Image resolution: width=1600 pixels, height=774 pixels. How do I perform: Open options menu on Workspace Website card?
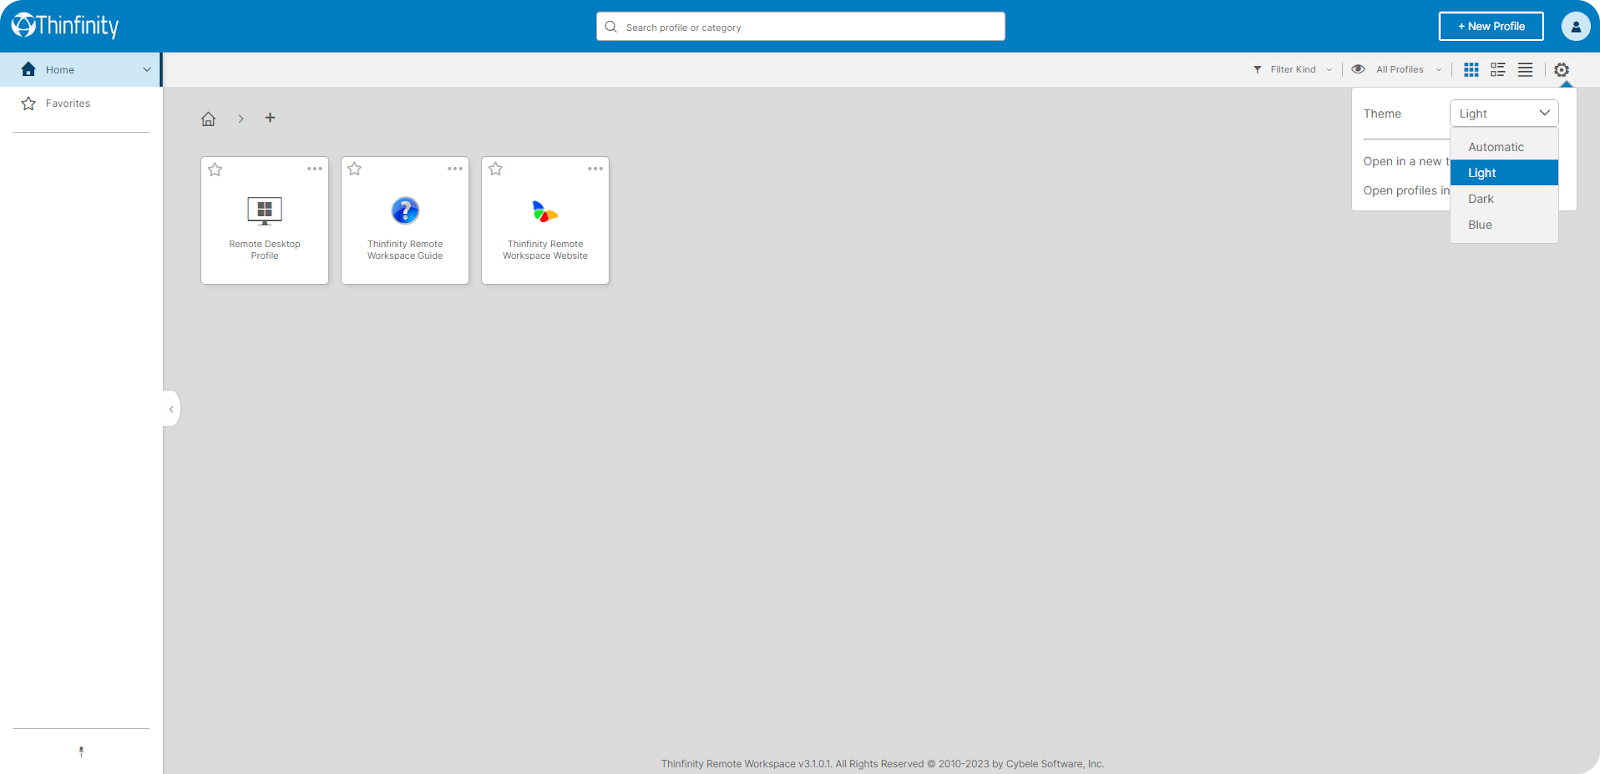595,169
